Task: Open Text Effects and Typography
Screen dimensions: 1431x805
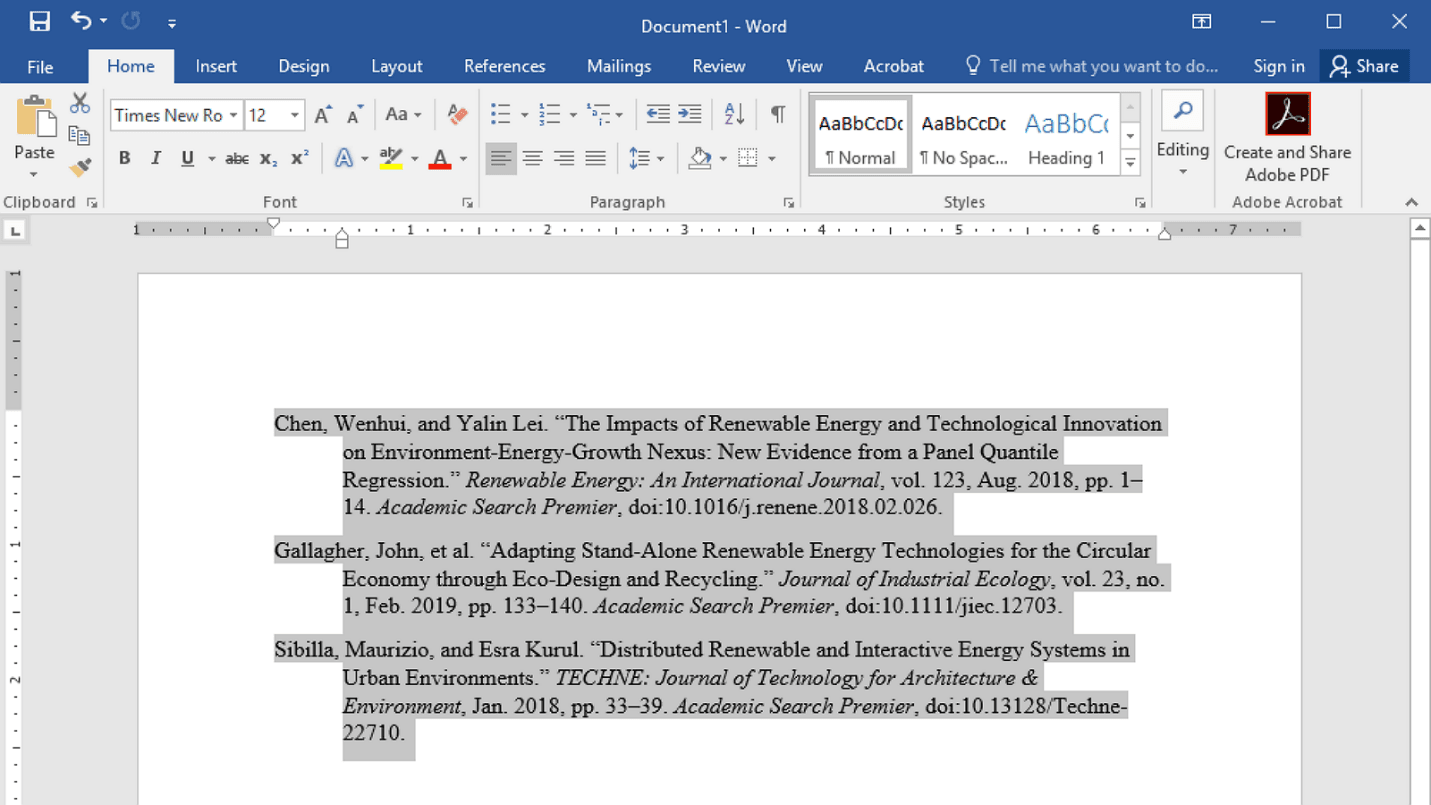Action: point(344,159)
